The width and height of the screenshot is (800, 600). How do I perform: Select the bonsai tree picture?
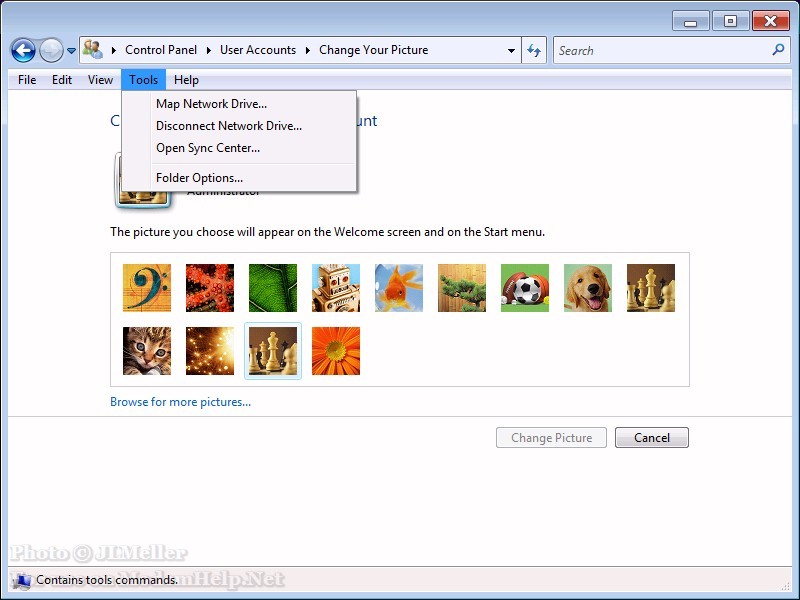462,288
